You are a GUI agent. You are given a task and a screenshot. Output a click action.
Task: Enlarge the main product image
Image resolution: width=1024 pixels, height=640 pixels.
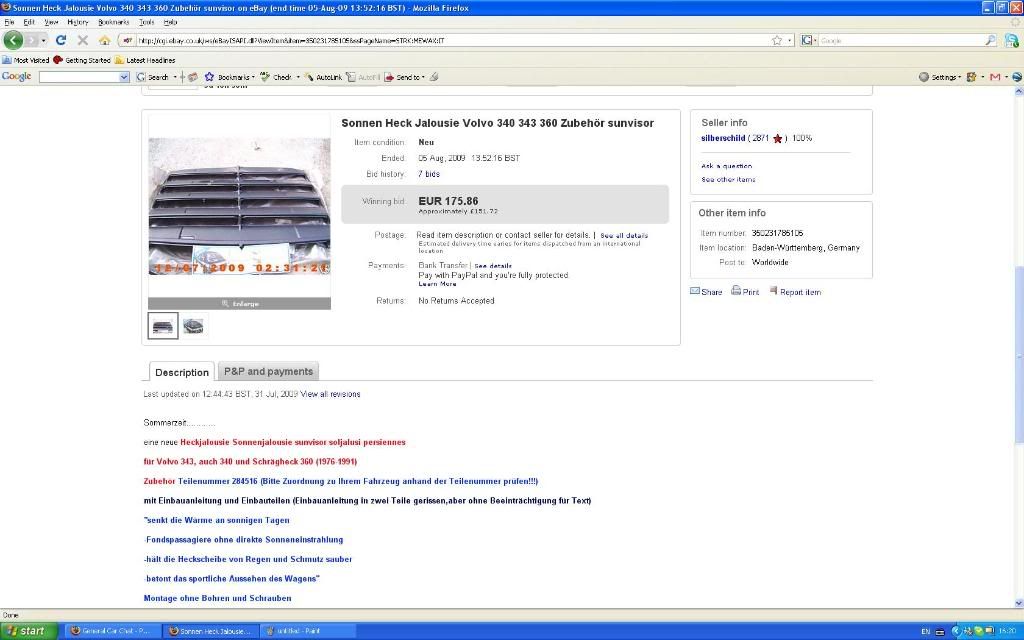239,303
